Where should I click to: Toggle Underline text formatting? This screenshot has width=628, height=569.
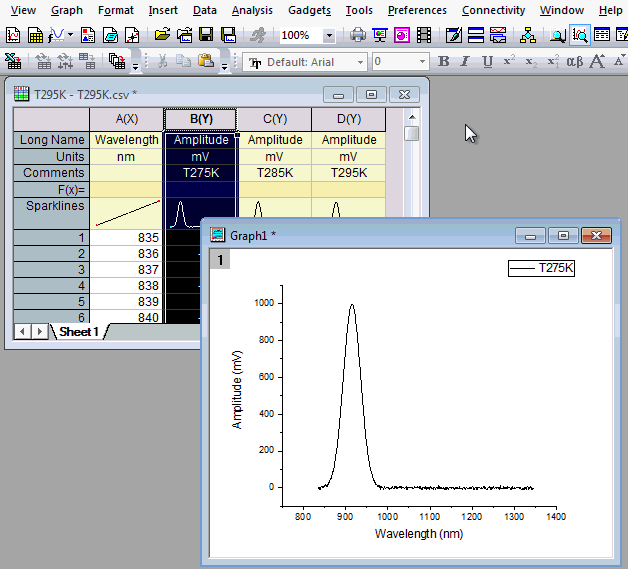click(487, 62)
